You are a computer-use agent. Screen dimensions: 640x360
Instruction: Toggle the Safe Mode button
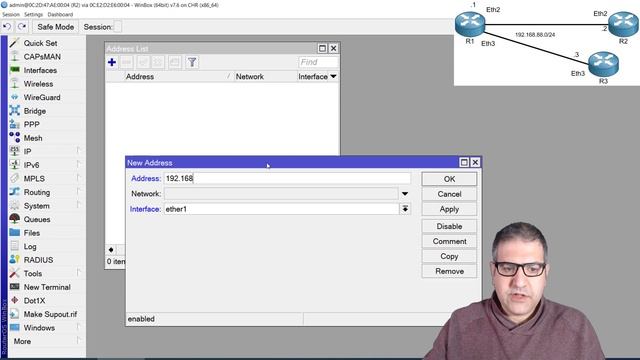coord(56,27)
